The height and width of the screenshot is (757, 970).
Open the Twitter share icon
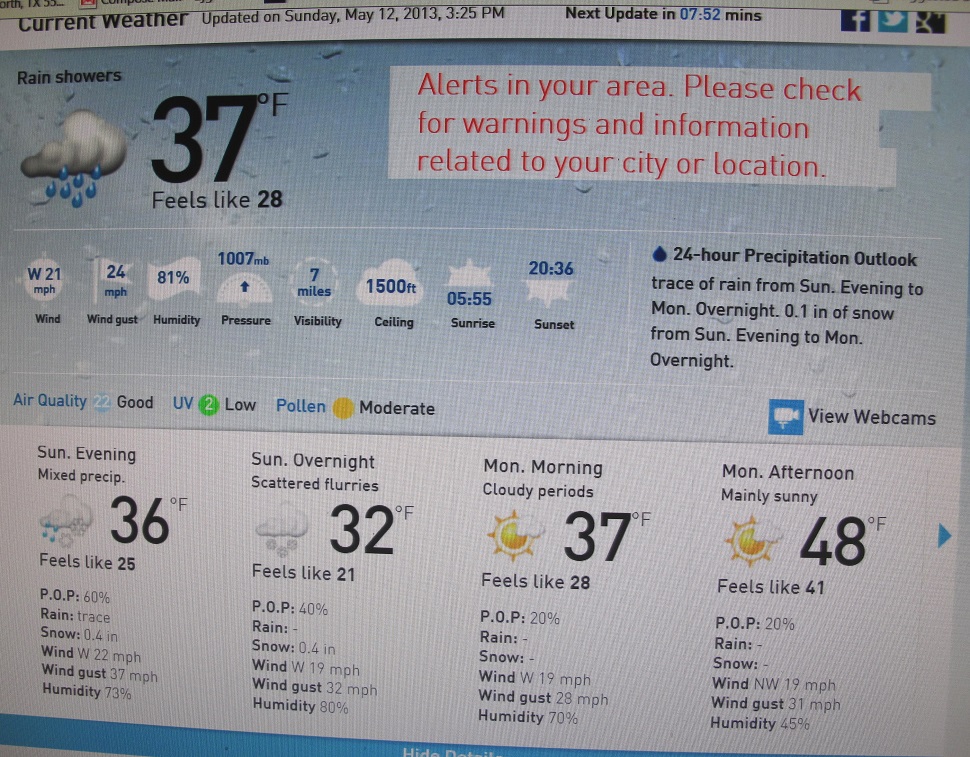[x=892, y=20]
